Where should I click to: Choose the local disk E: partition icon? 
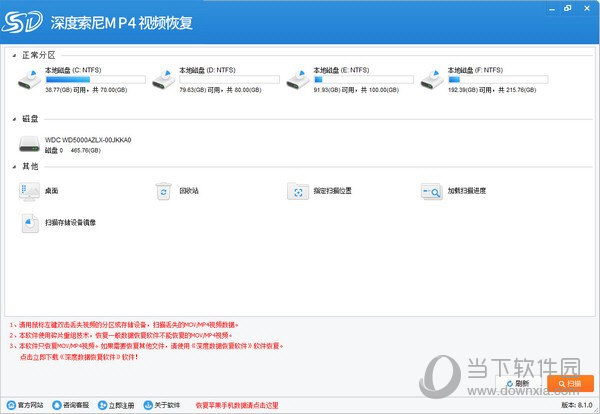[298, 78]
